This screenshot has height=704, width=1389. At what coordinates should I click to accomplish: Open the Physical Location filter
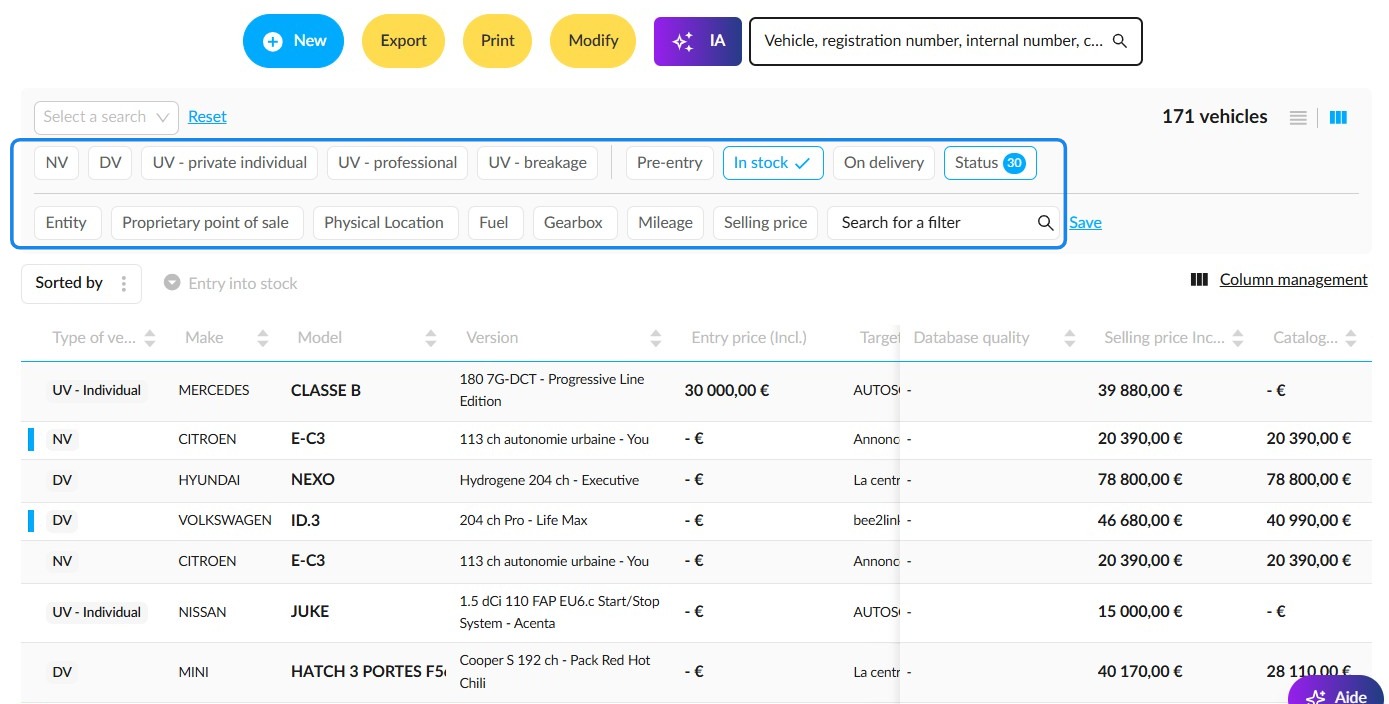pyautogui.click(x=384, y=223)
